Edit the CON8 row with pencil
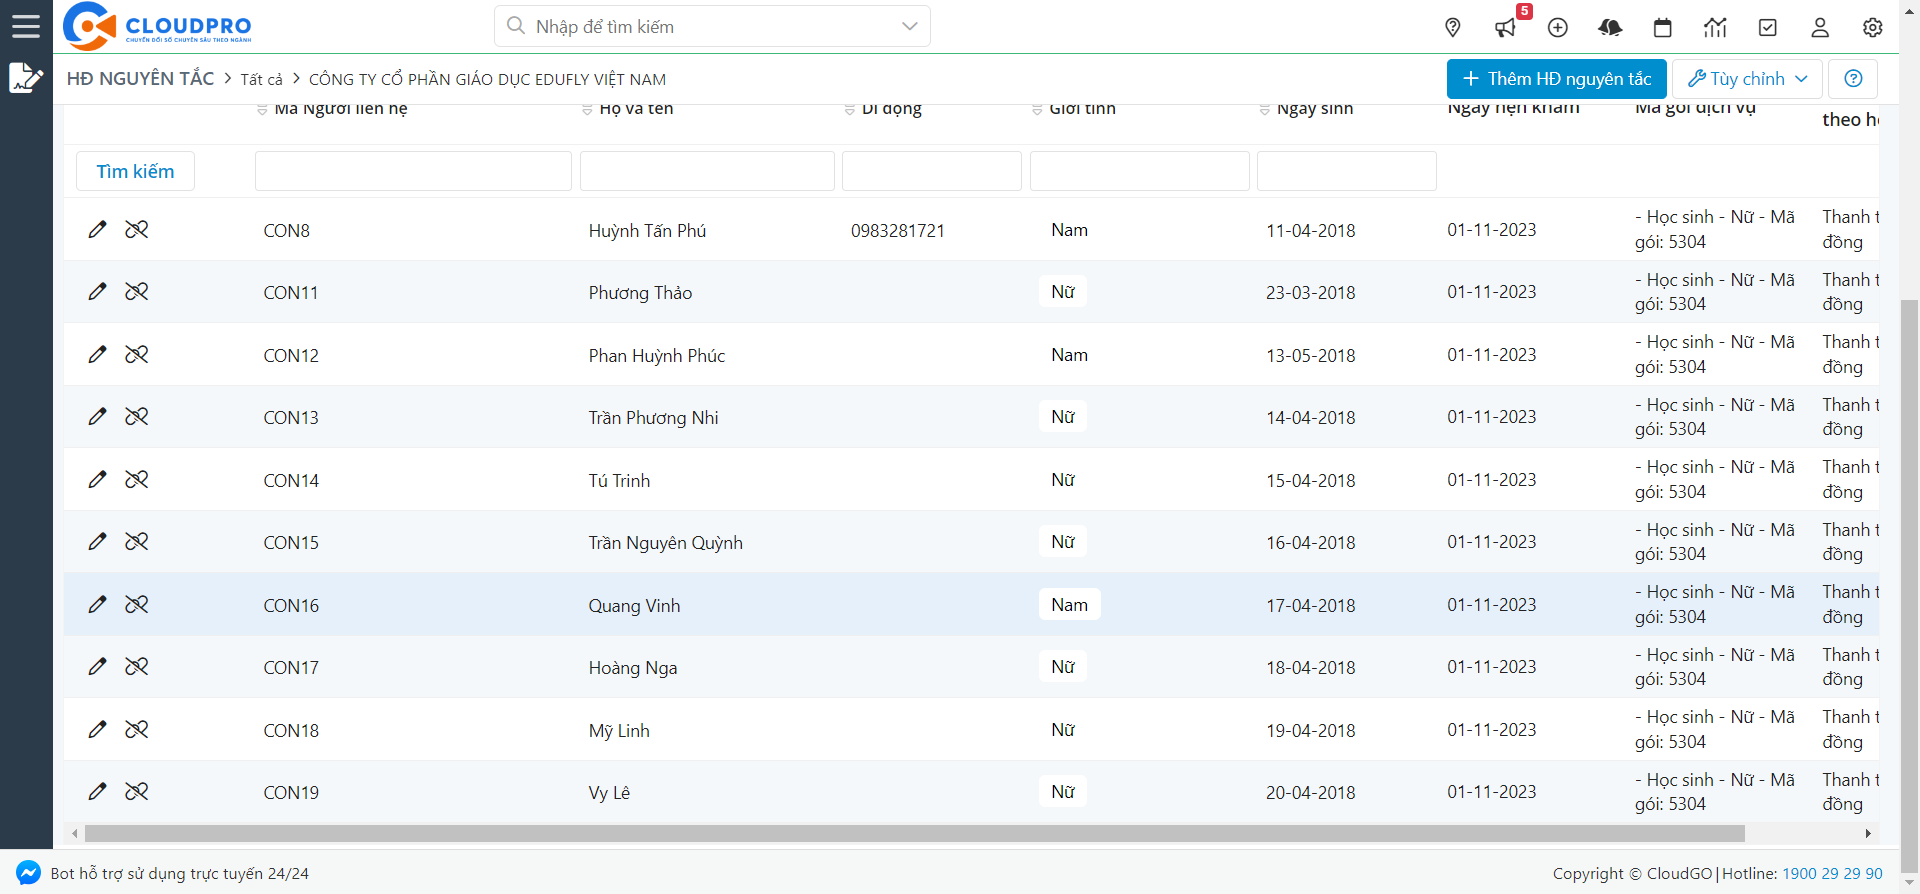 [x=97, y=229]
